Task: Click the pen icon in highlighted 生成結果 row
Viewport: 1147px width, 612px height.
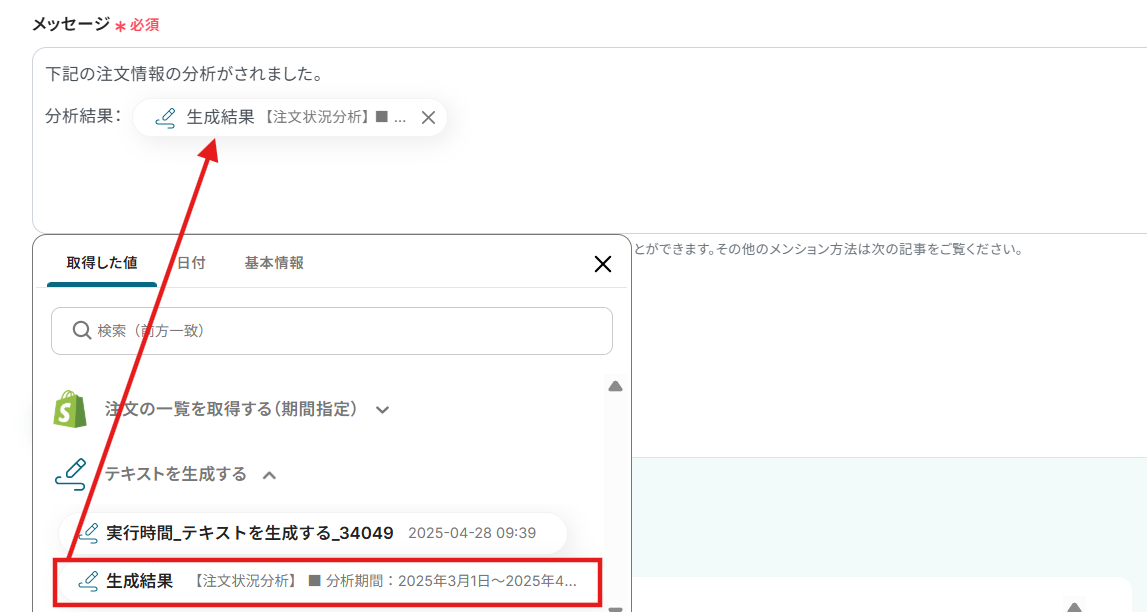Action: (x=89, y=581)
